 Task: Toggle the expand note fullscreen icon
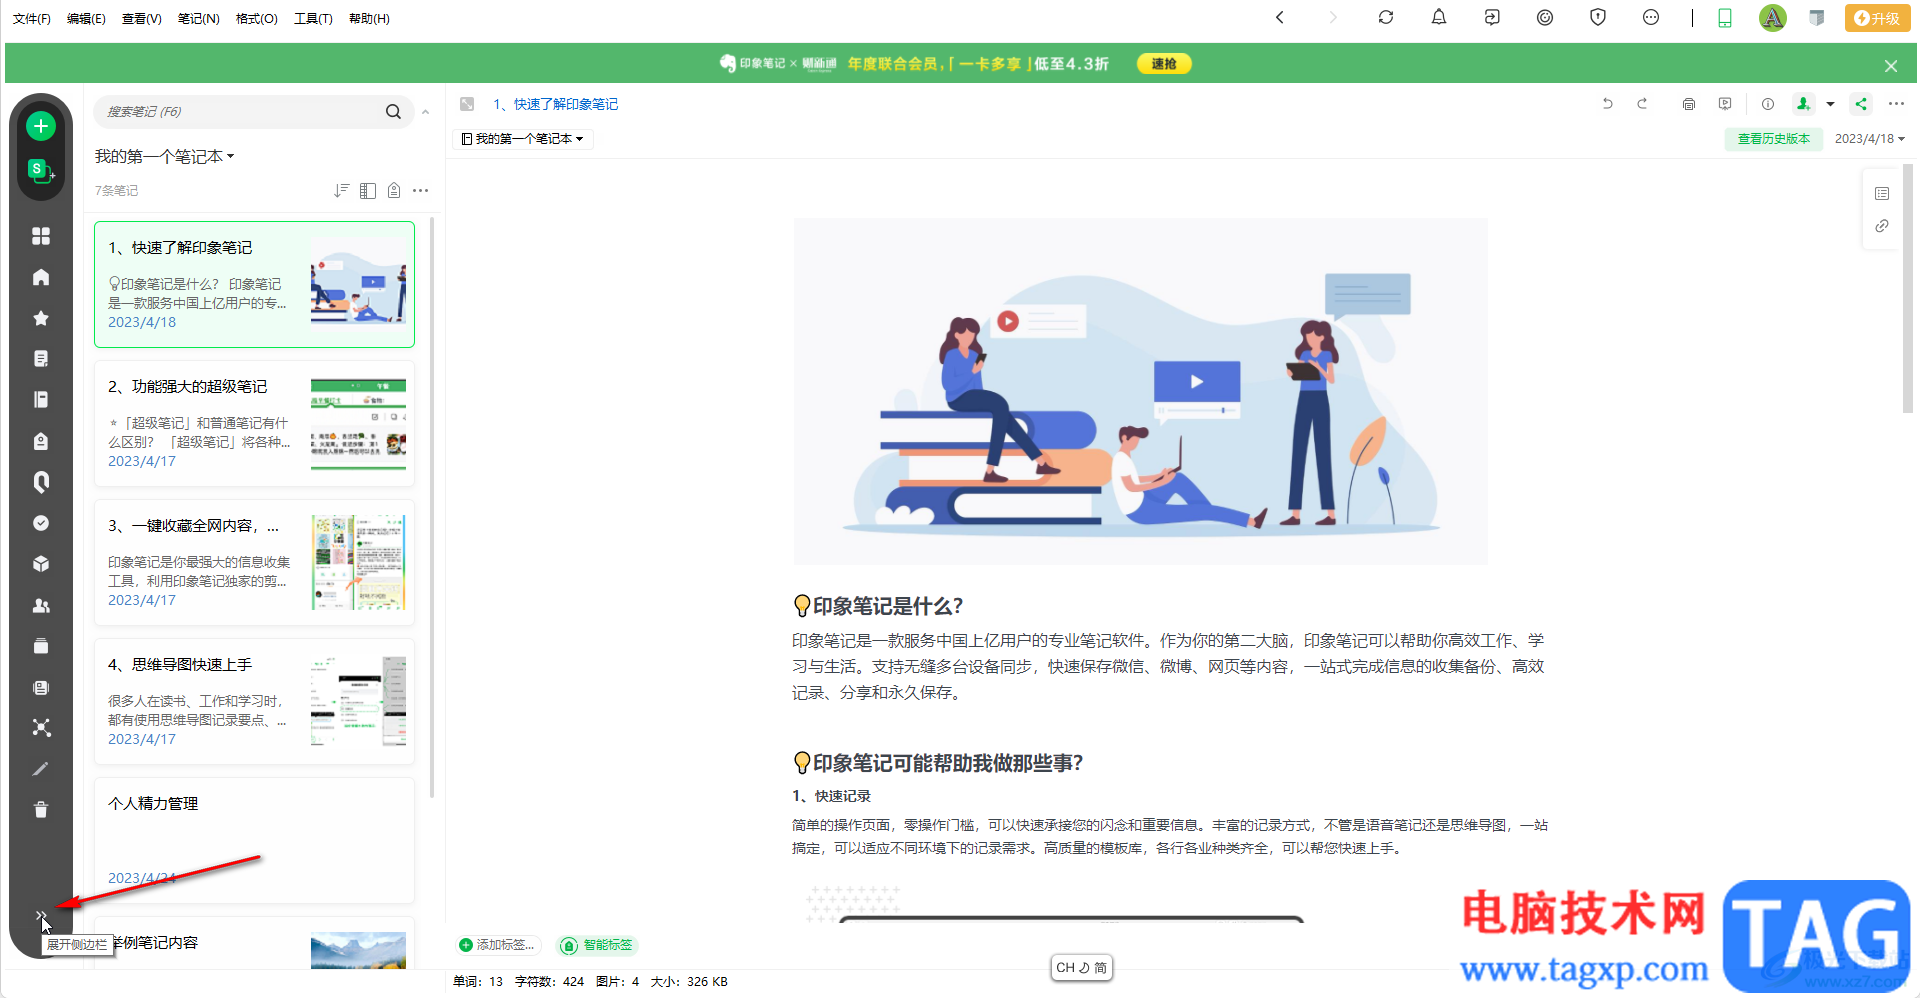[467, 104]
